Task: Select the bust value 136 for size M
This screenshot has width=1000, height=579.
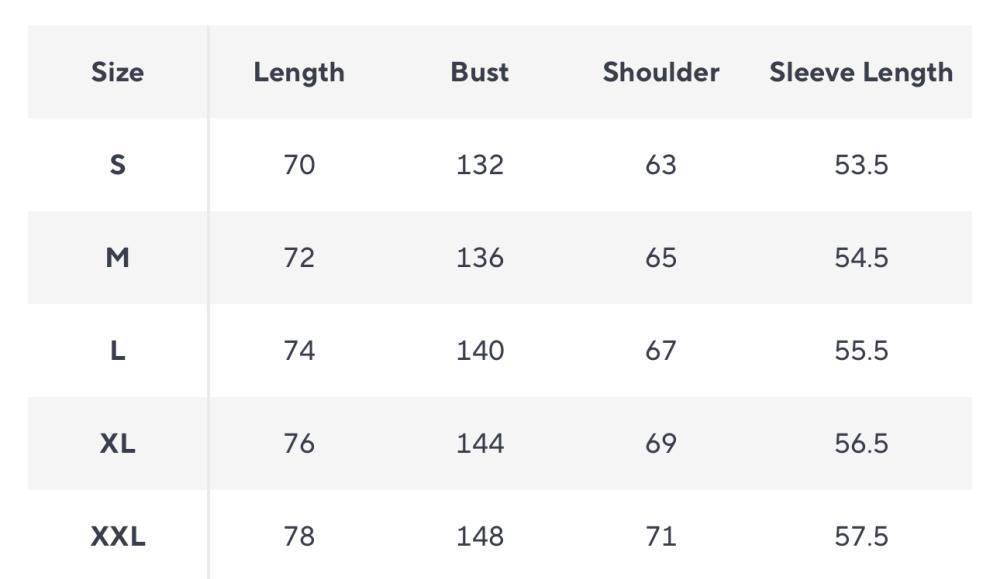Action: [x=480, y=258]
